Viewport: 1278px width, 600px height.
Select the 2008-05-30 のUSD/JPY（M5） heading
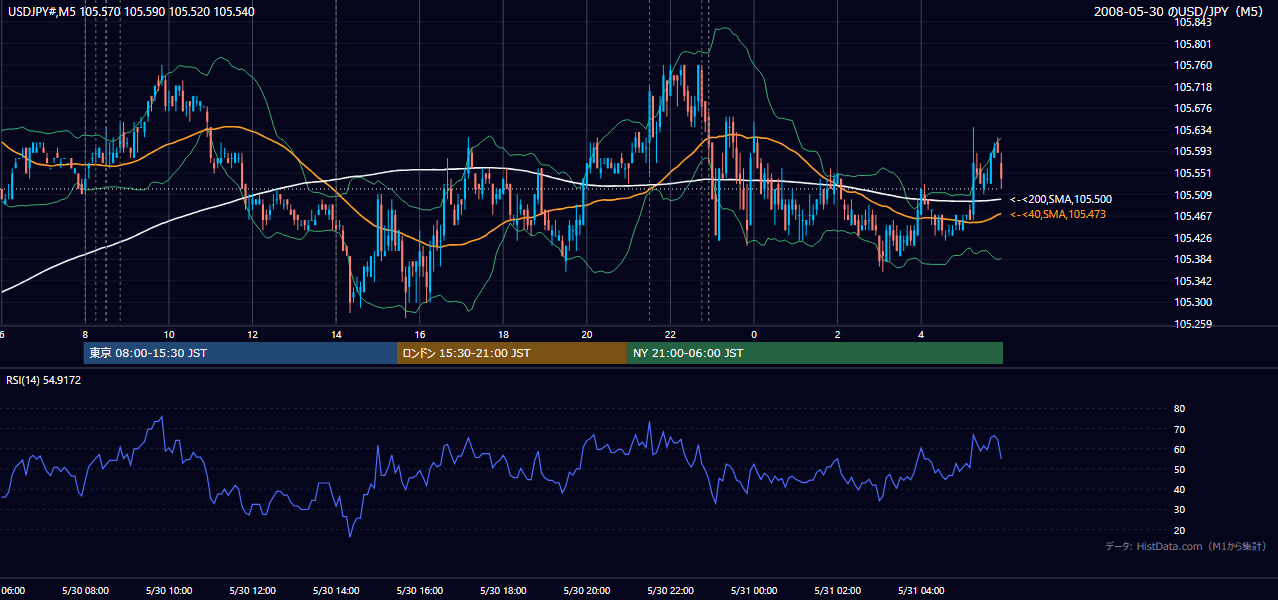coord(1181,12)
